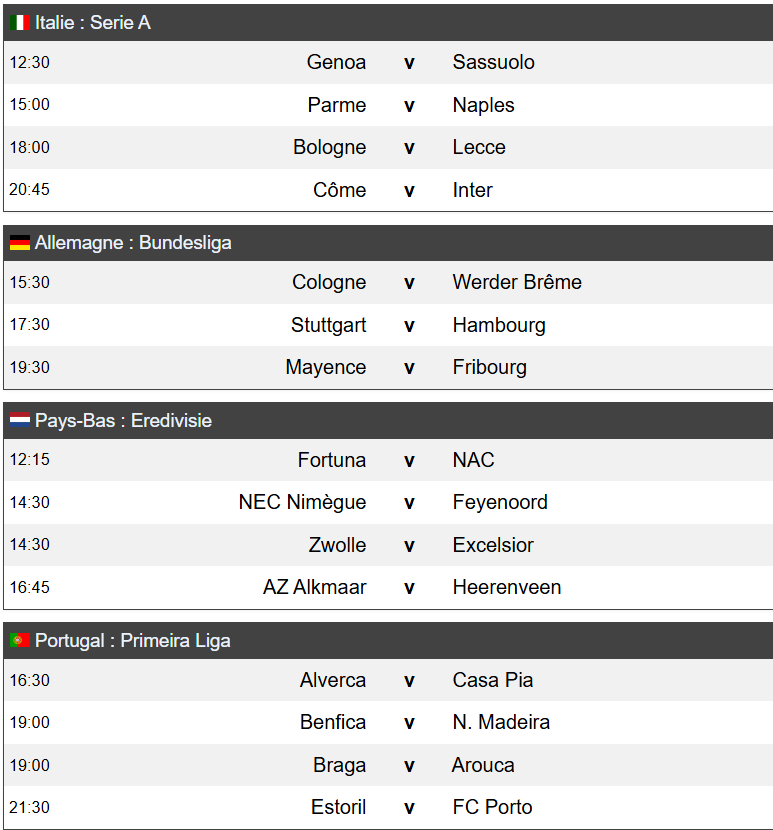Select the AZ Alkmaar team name
The width and height of the screenshot is (773, 830).
click(314, 587)
